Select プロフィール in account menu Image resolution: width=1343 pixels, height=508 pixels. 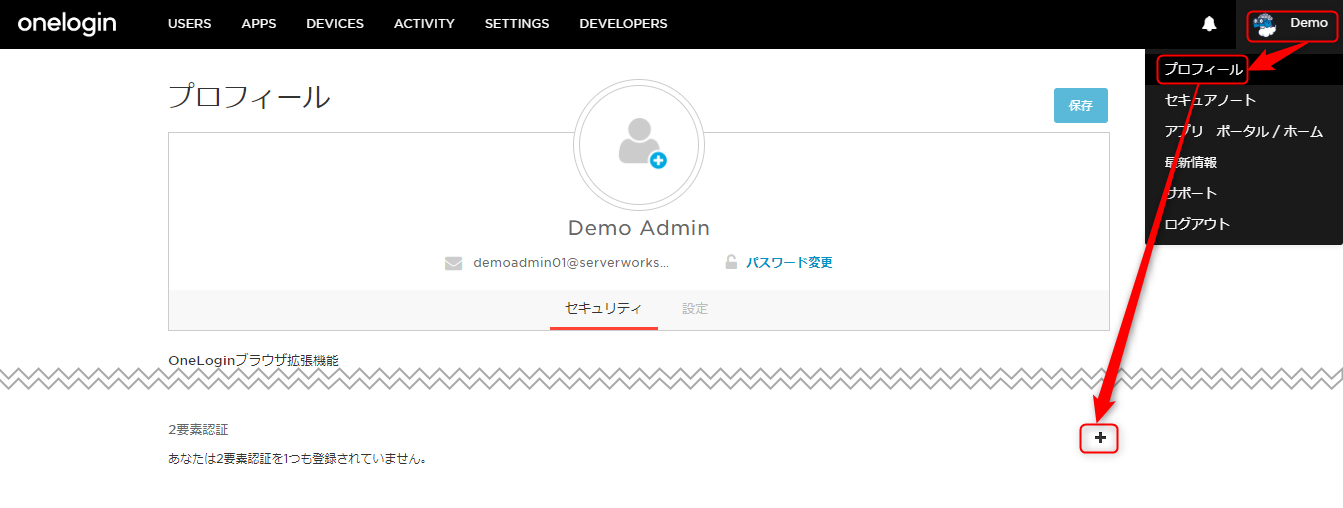[1203, 70]
